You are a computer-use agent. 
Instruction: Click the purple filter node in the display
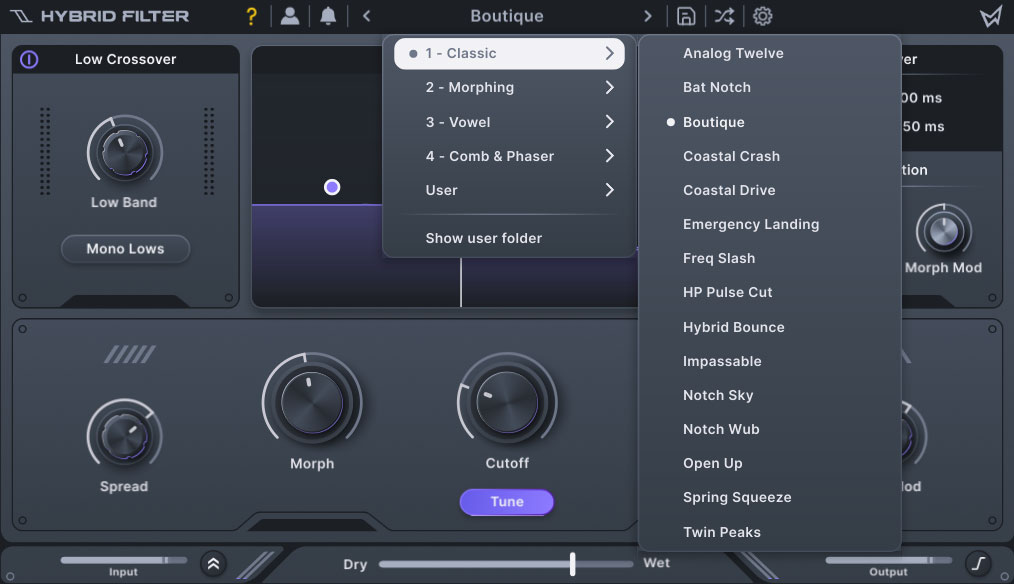[x=332, y=188]
